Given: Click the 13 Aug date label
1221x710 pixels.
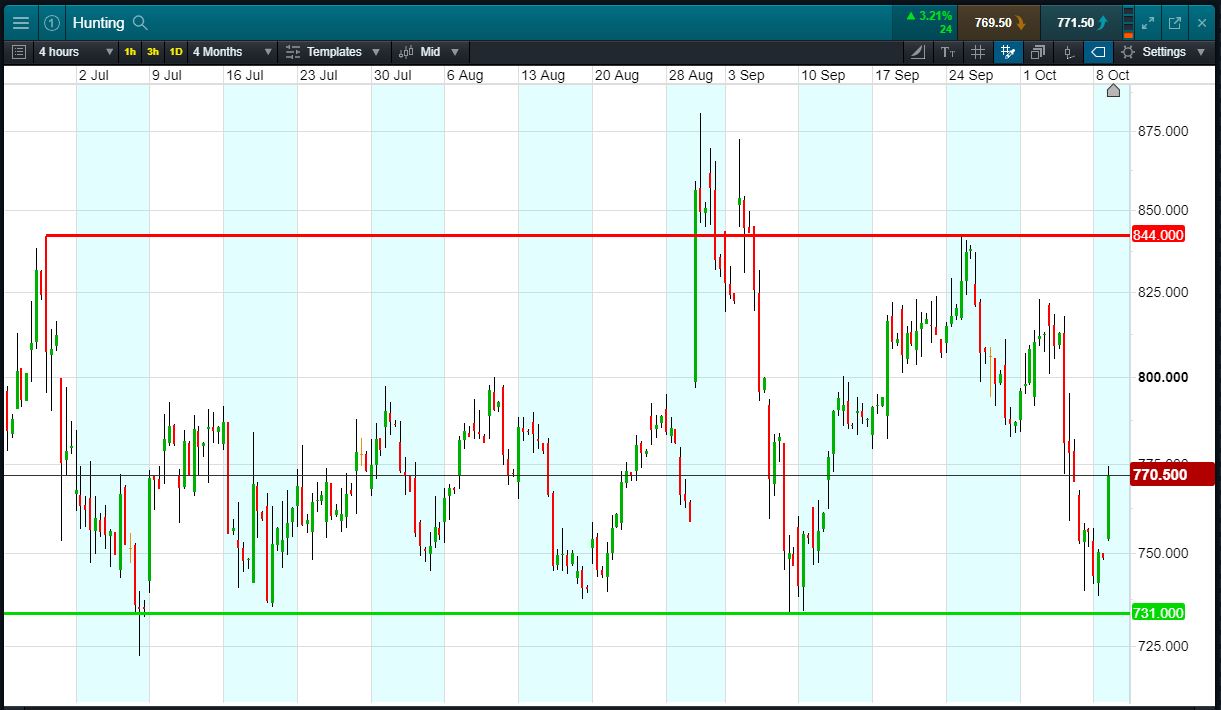Looking at the screenshot, I should coord(543,75).
